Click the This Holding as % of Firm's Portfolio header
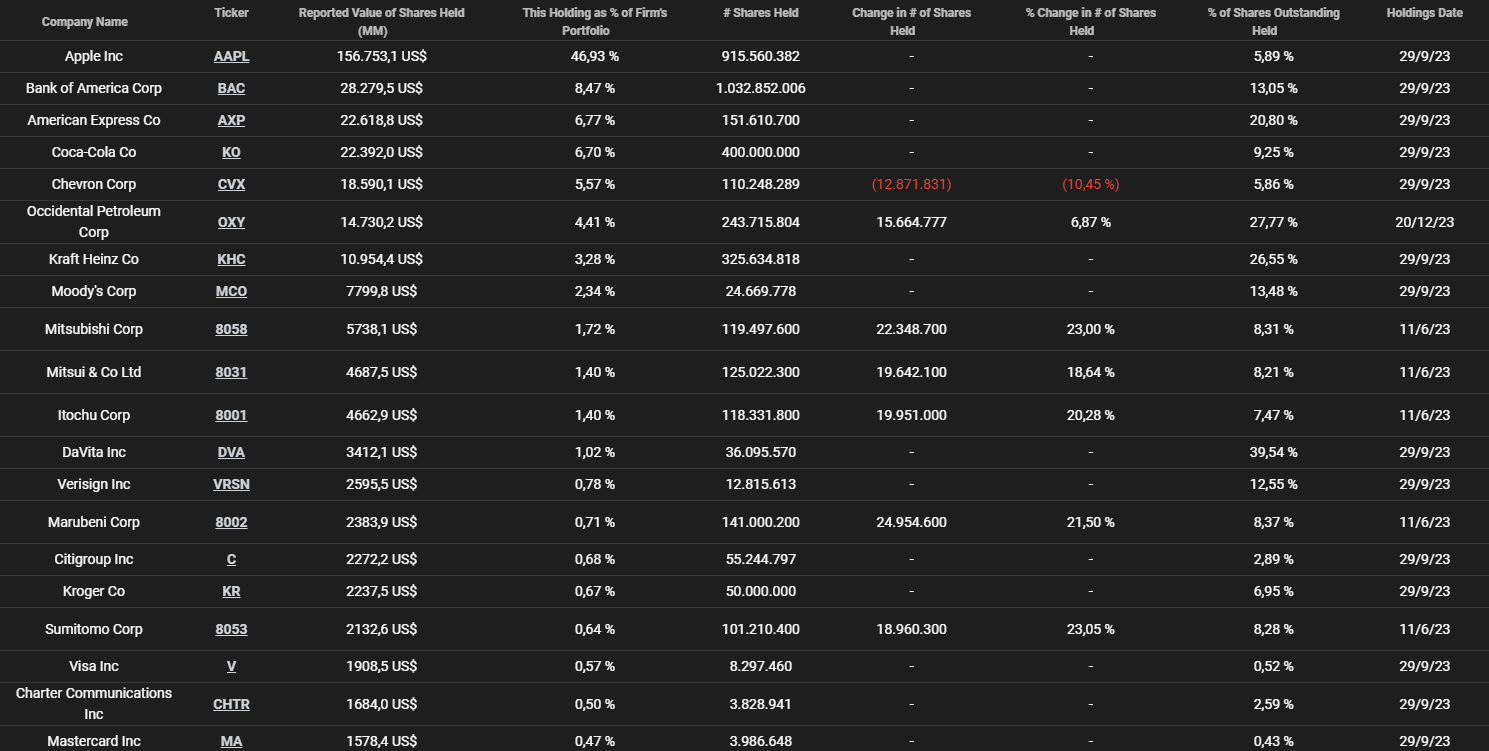 point(595,21)
